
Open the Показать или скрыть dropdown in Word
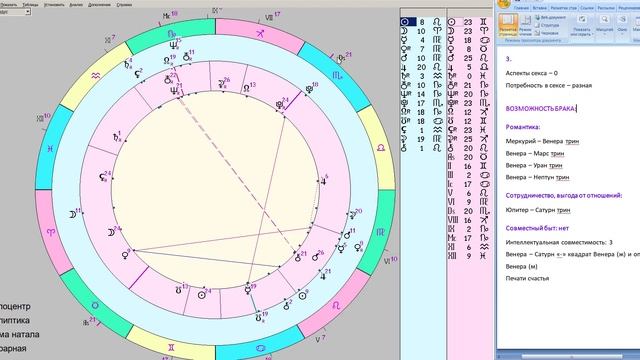point(581,25)
